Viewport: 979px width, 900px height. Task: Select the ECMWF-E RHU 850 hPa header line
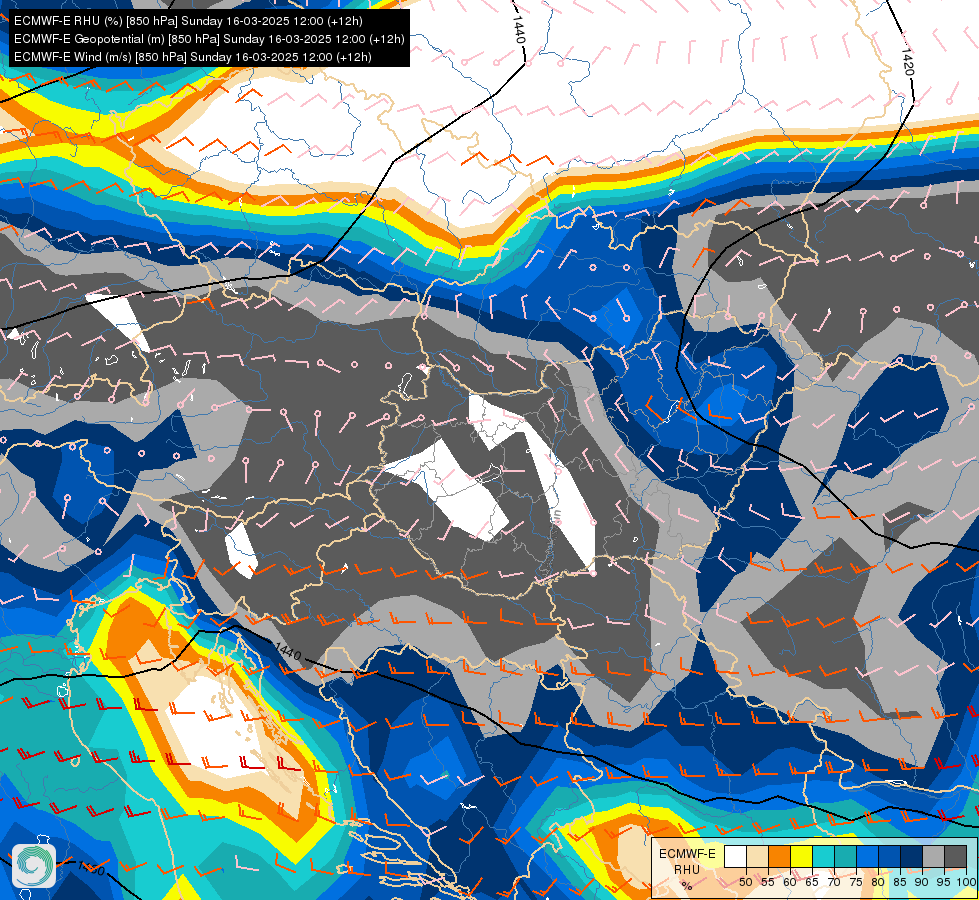(x=188, y=21)
